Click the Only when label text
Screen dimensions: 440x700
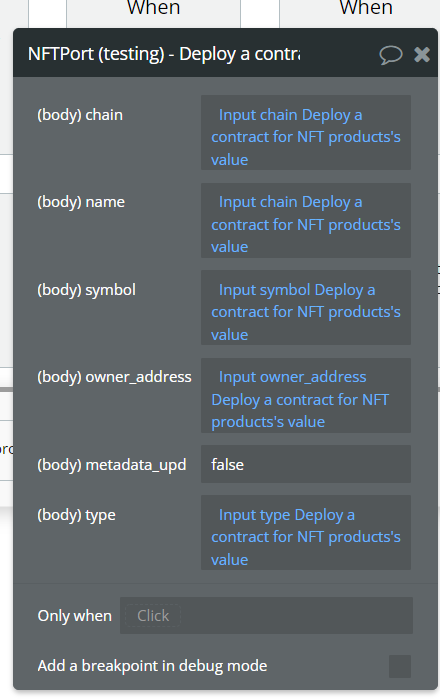tap(75, 616)
